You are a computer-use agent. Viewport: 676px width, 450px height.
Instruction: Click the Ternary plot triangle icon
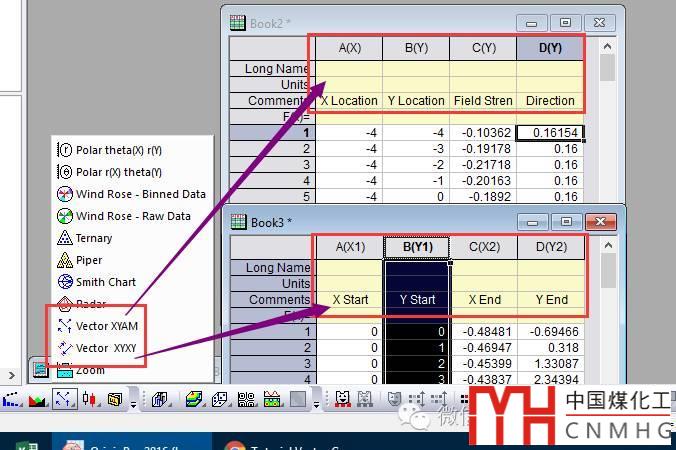[65, 238]
